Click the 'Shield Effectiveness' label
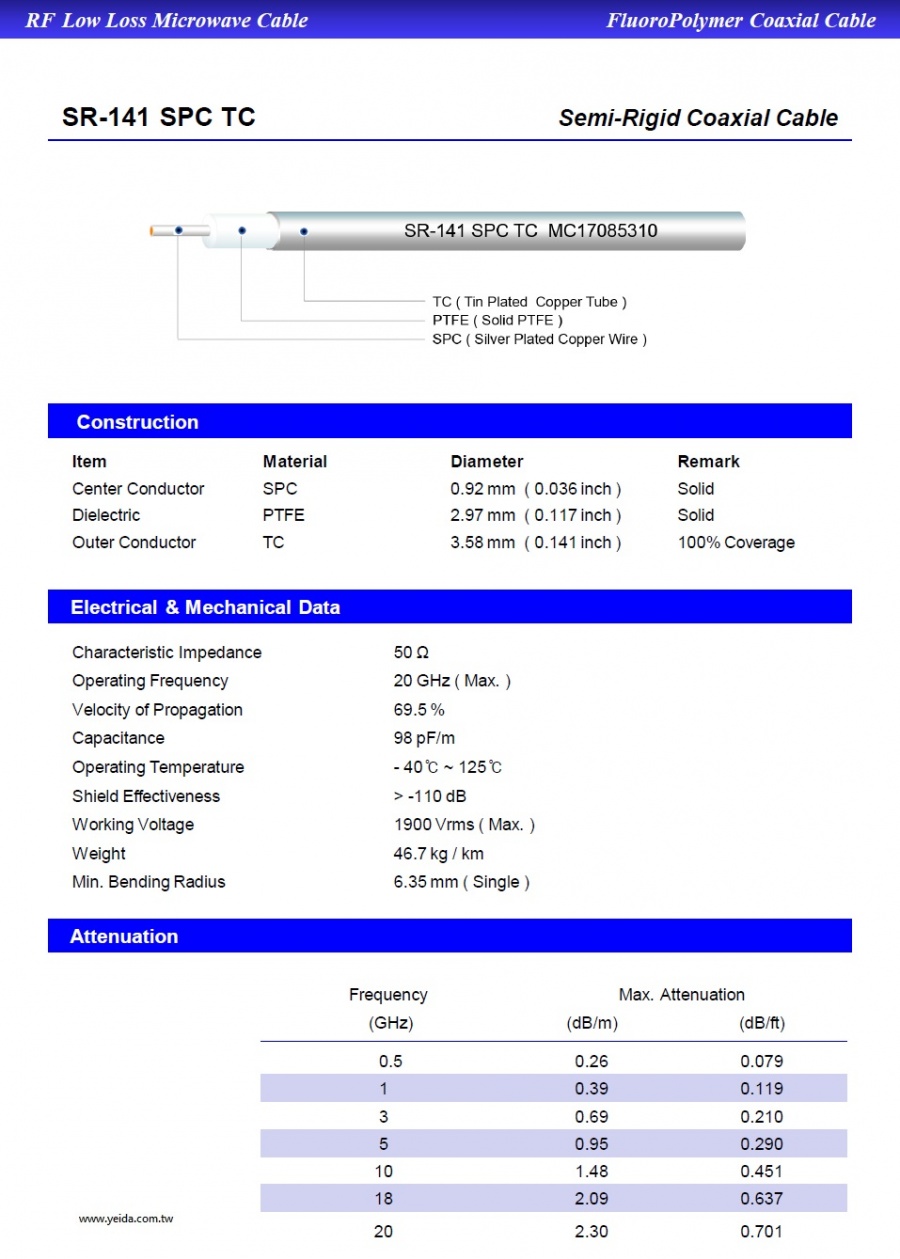Viewport: 900px width, 1259px height. pos(146,796)
